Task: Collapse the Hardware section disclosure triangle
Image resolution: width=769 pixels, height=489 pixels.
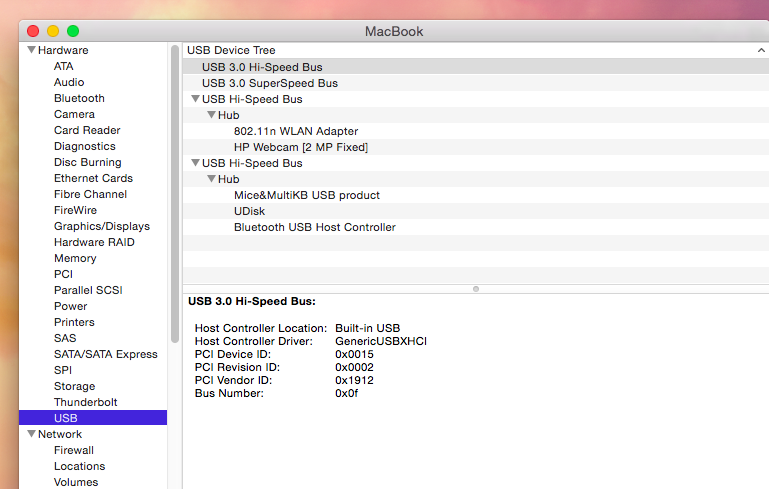Action: 32,50
